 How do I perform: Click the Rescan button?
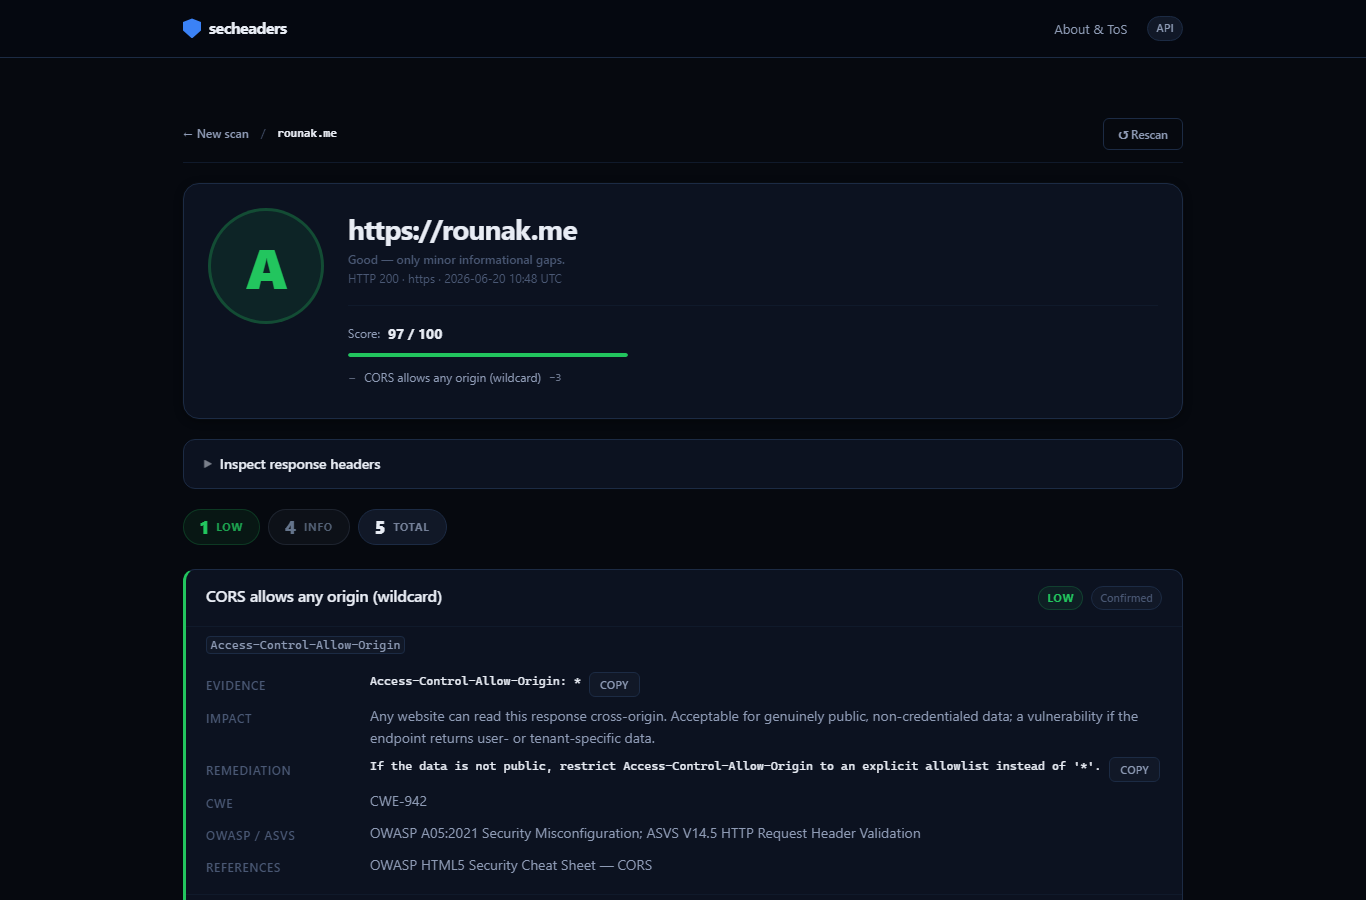[x=1143, y=134]
